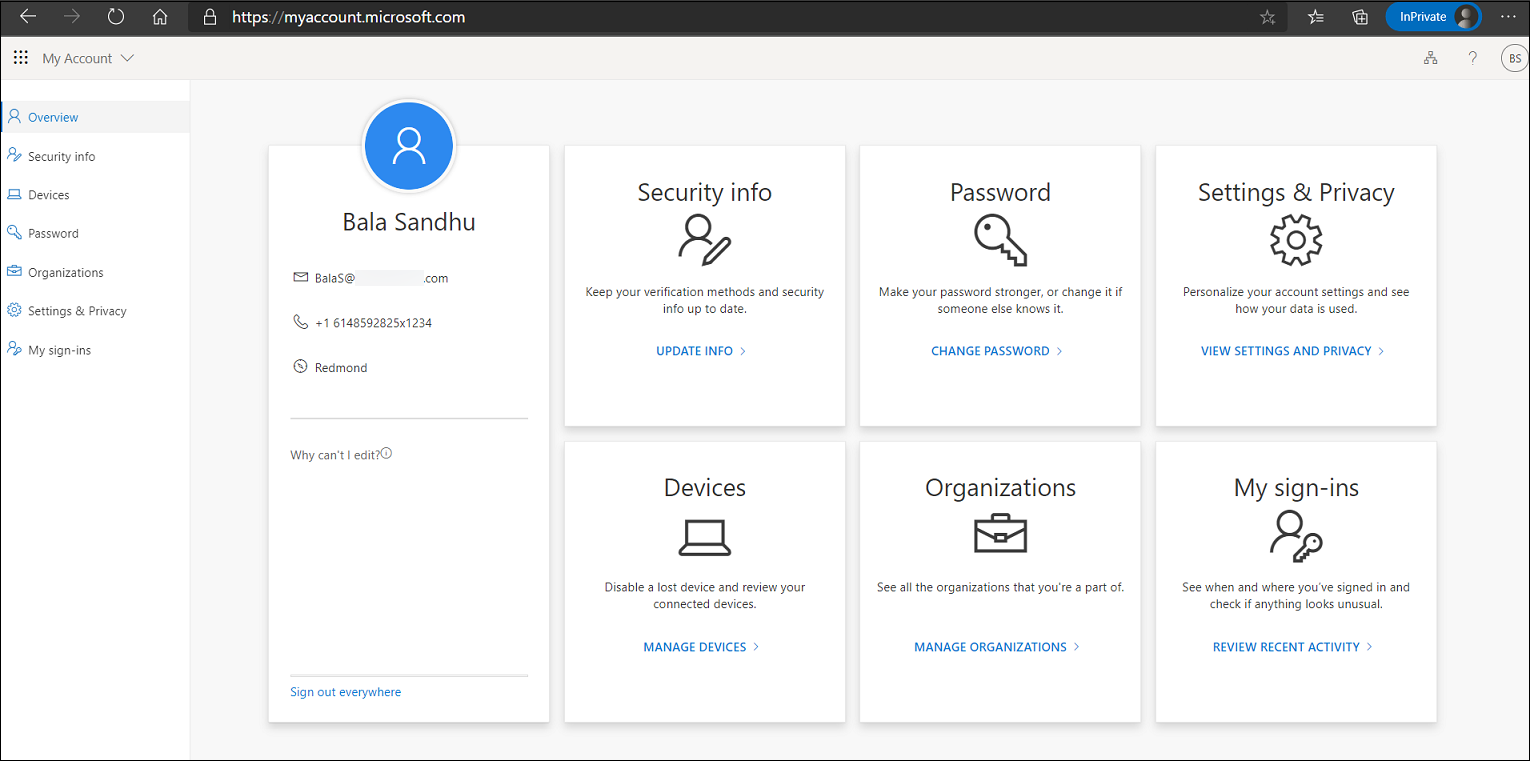The image size is (1530, 761).
Task: Click the browser refresh icon
Action: pos(116,17)
